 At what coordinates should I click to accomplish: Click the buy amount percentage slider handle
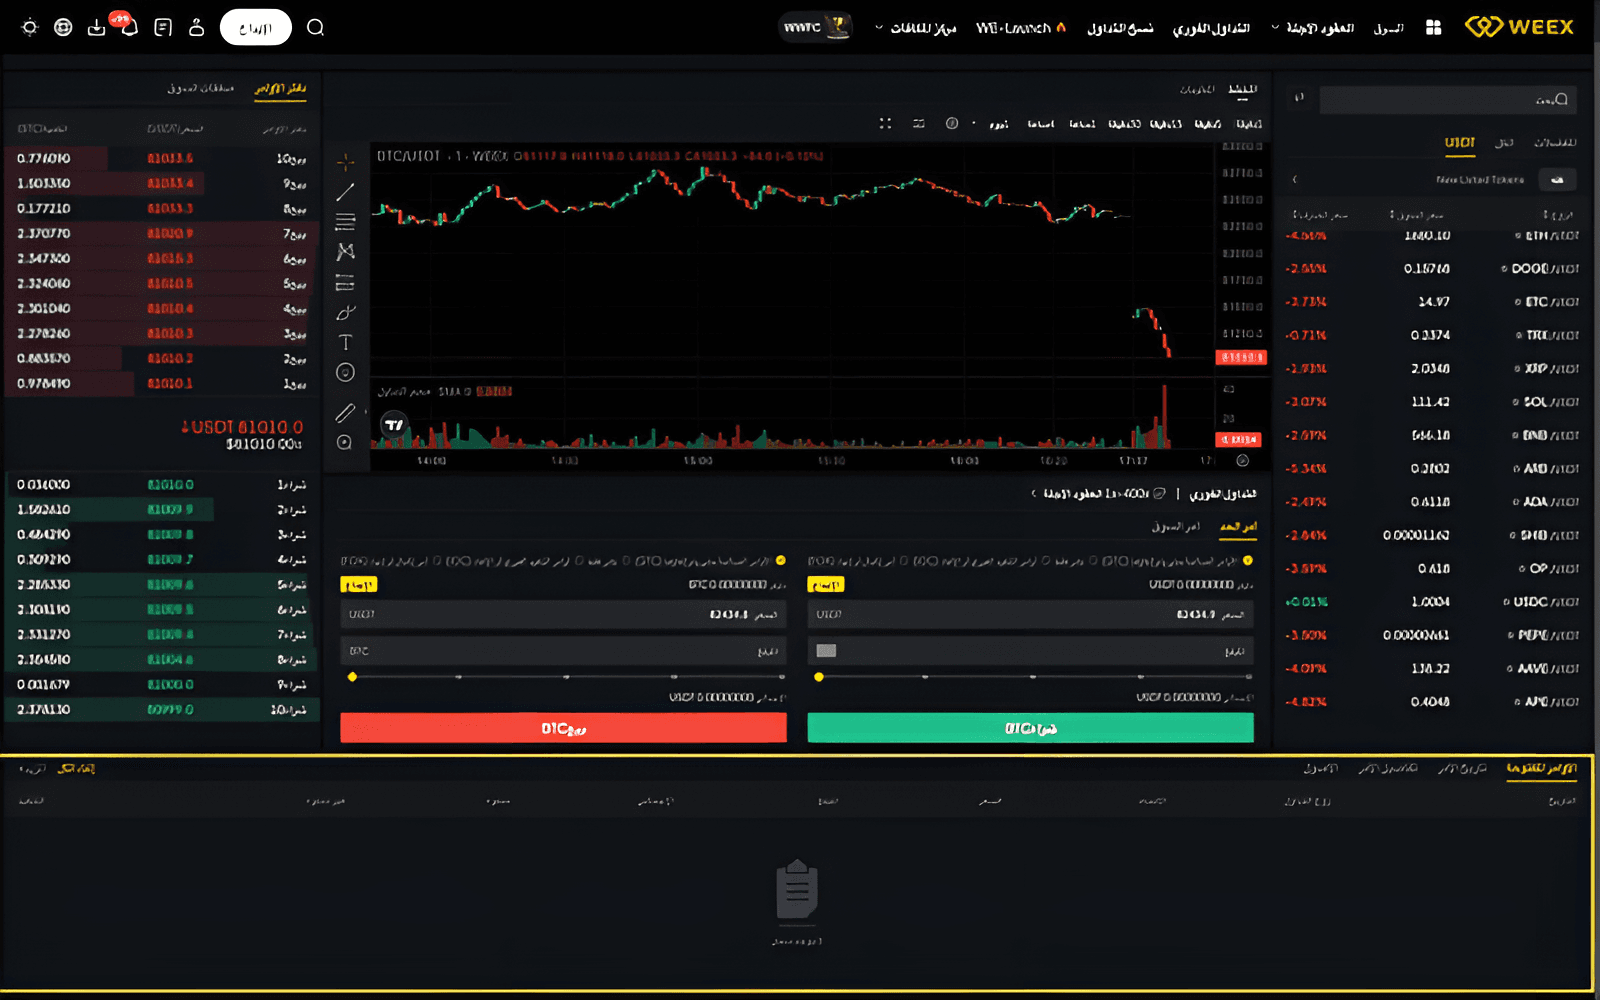[819, 677]
